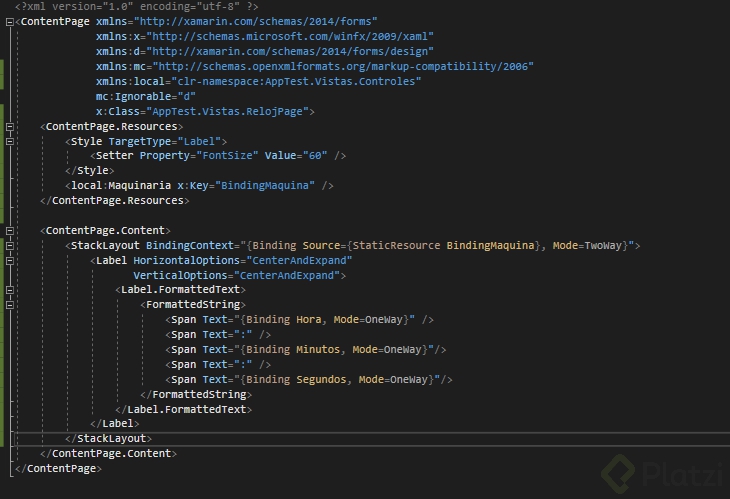Screen dimensions: 730x499
Task: Click the opening ContentPage.Resources tag
Action: [112, 127]
